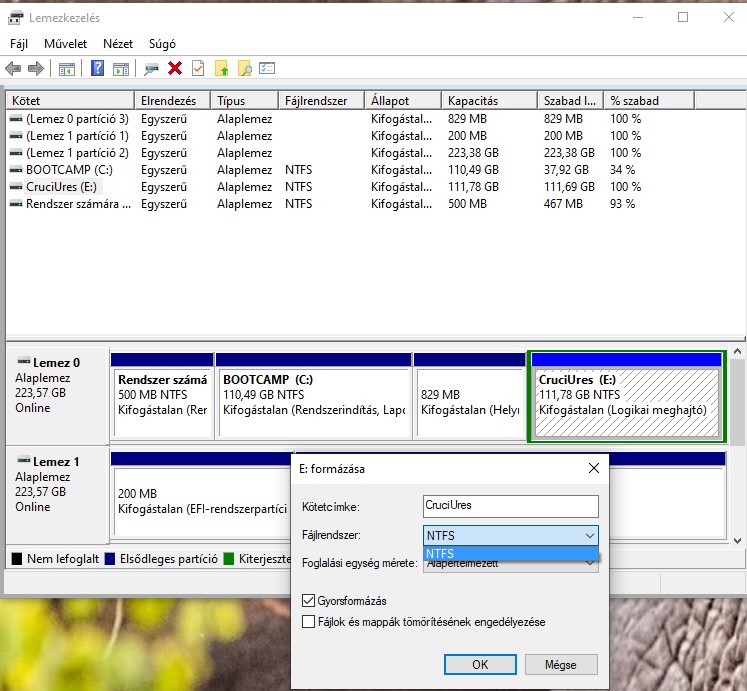Select CruciUres (E:) partition block on Lemez 0
Viewport: 747px width, 691px height.
[626, 396]
